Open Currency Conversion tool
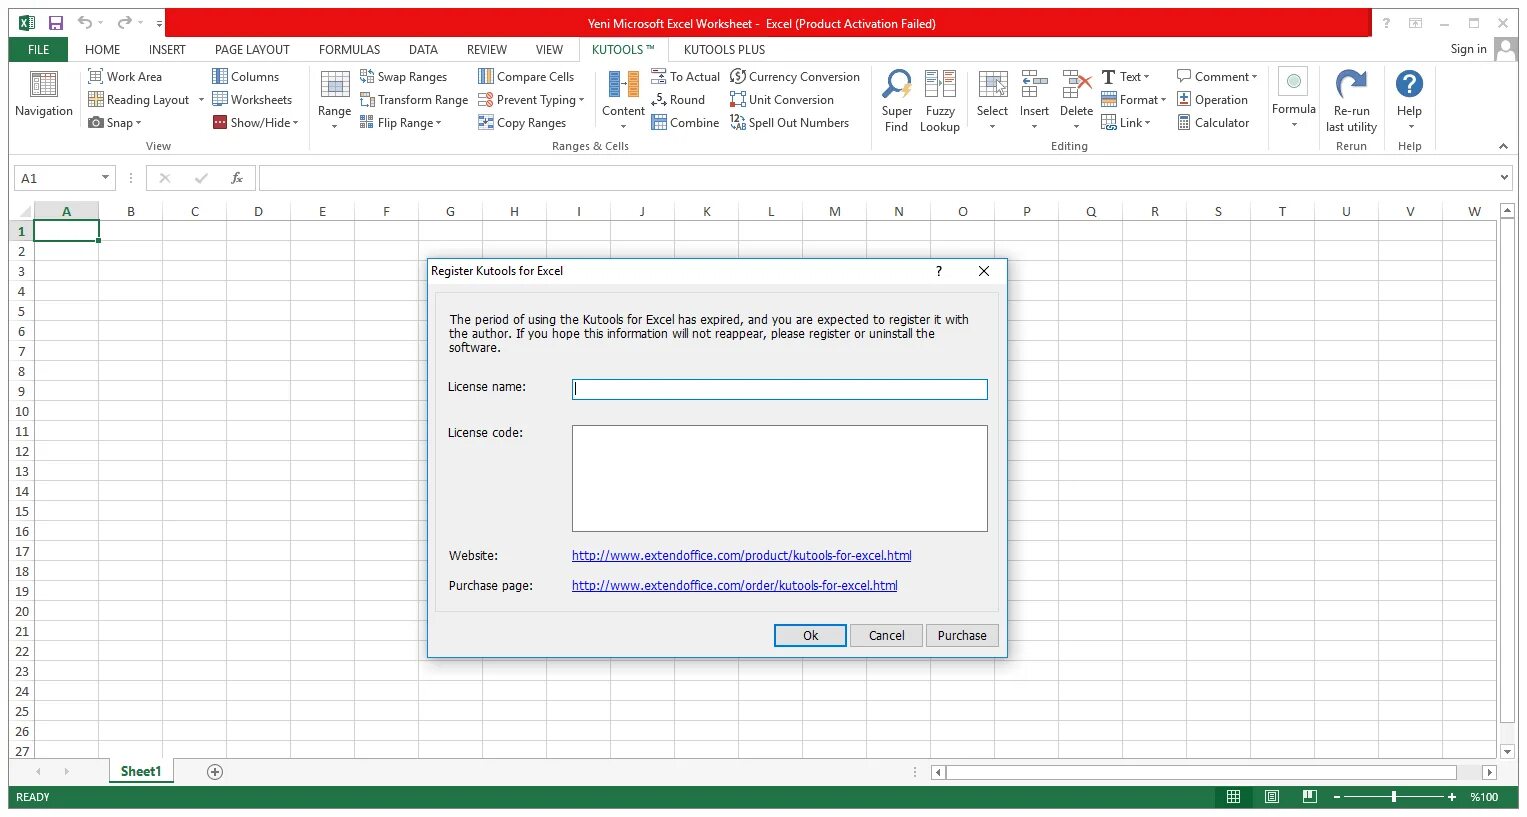1527x817 pixels. point(795,76)
